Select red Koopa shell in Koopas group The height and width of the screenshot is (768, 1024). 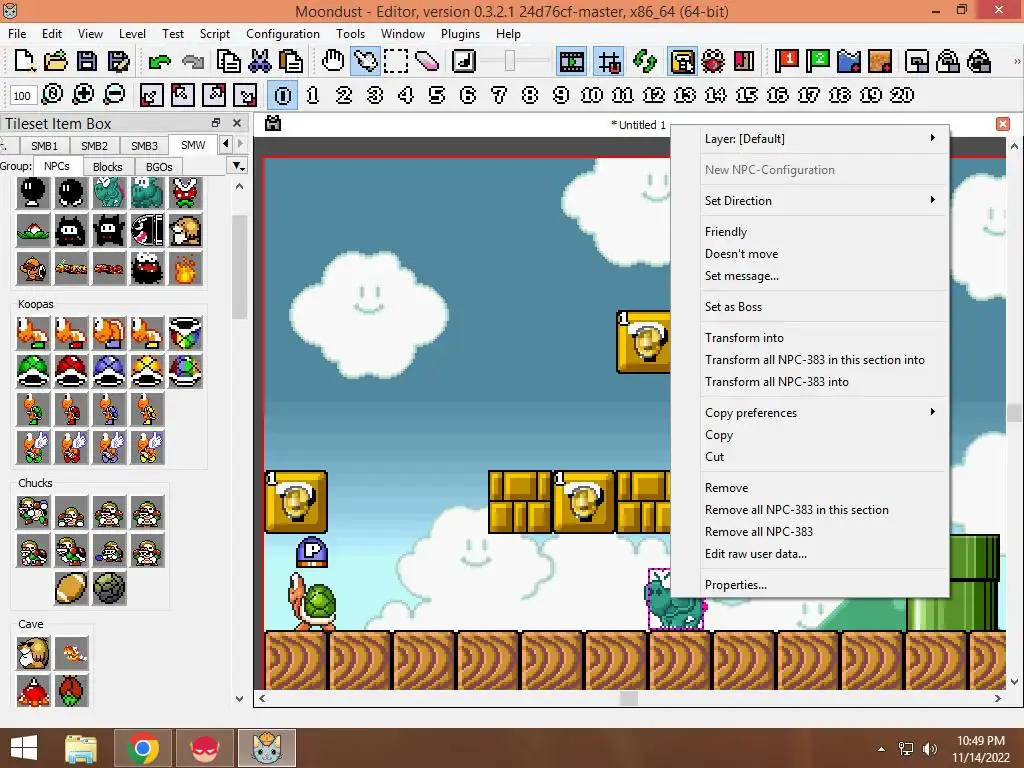(71, 371)
